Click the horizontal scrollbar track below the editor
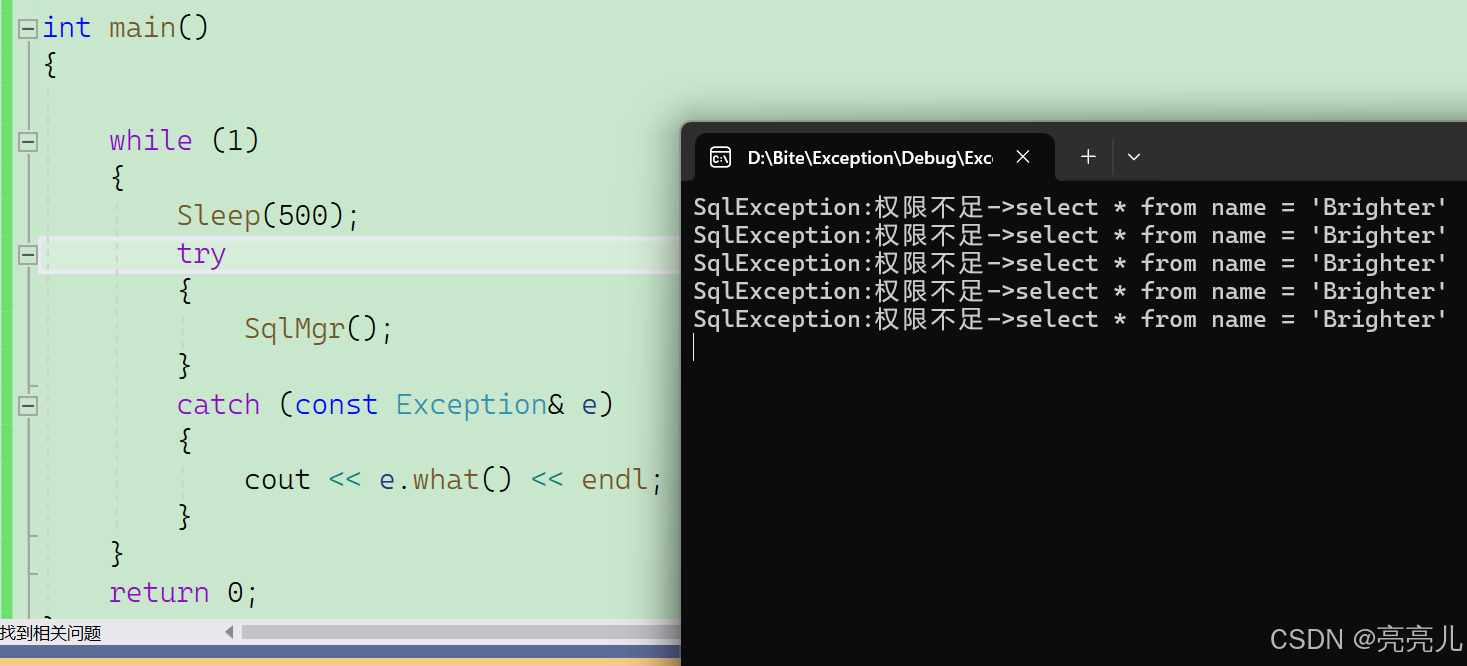The width and height of the screenshot is (1467, 666). (450, 632)
